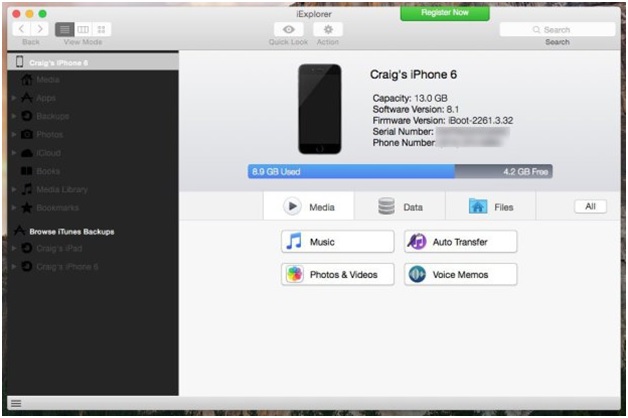Click the Register Now button
Viewport: 628px width, 418px height.
(444, 14)
